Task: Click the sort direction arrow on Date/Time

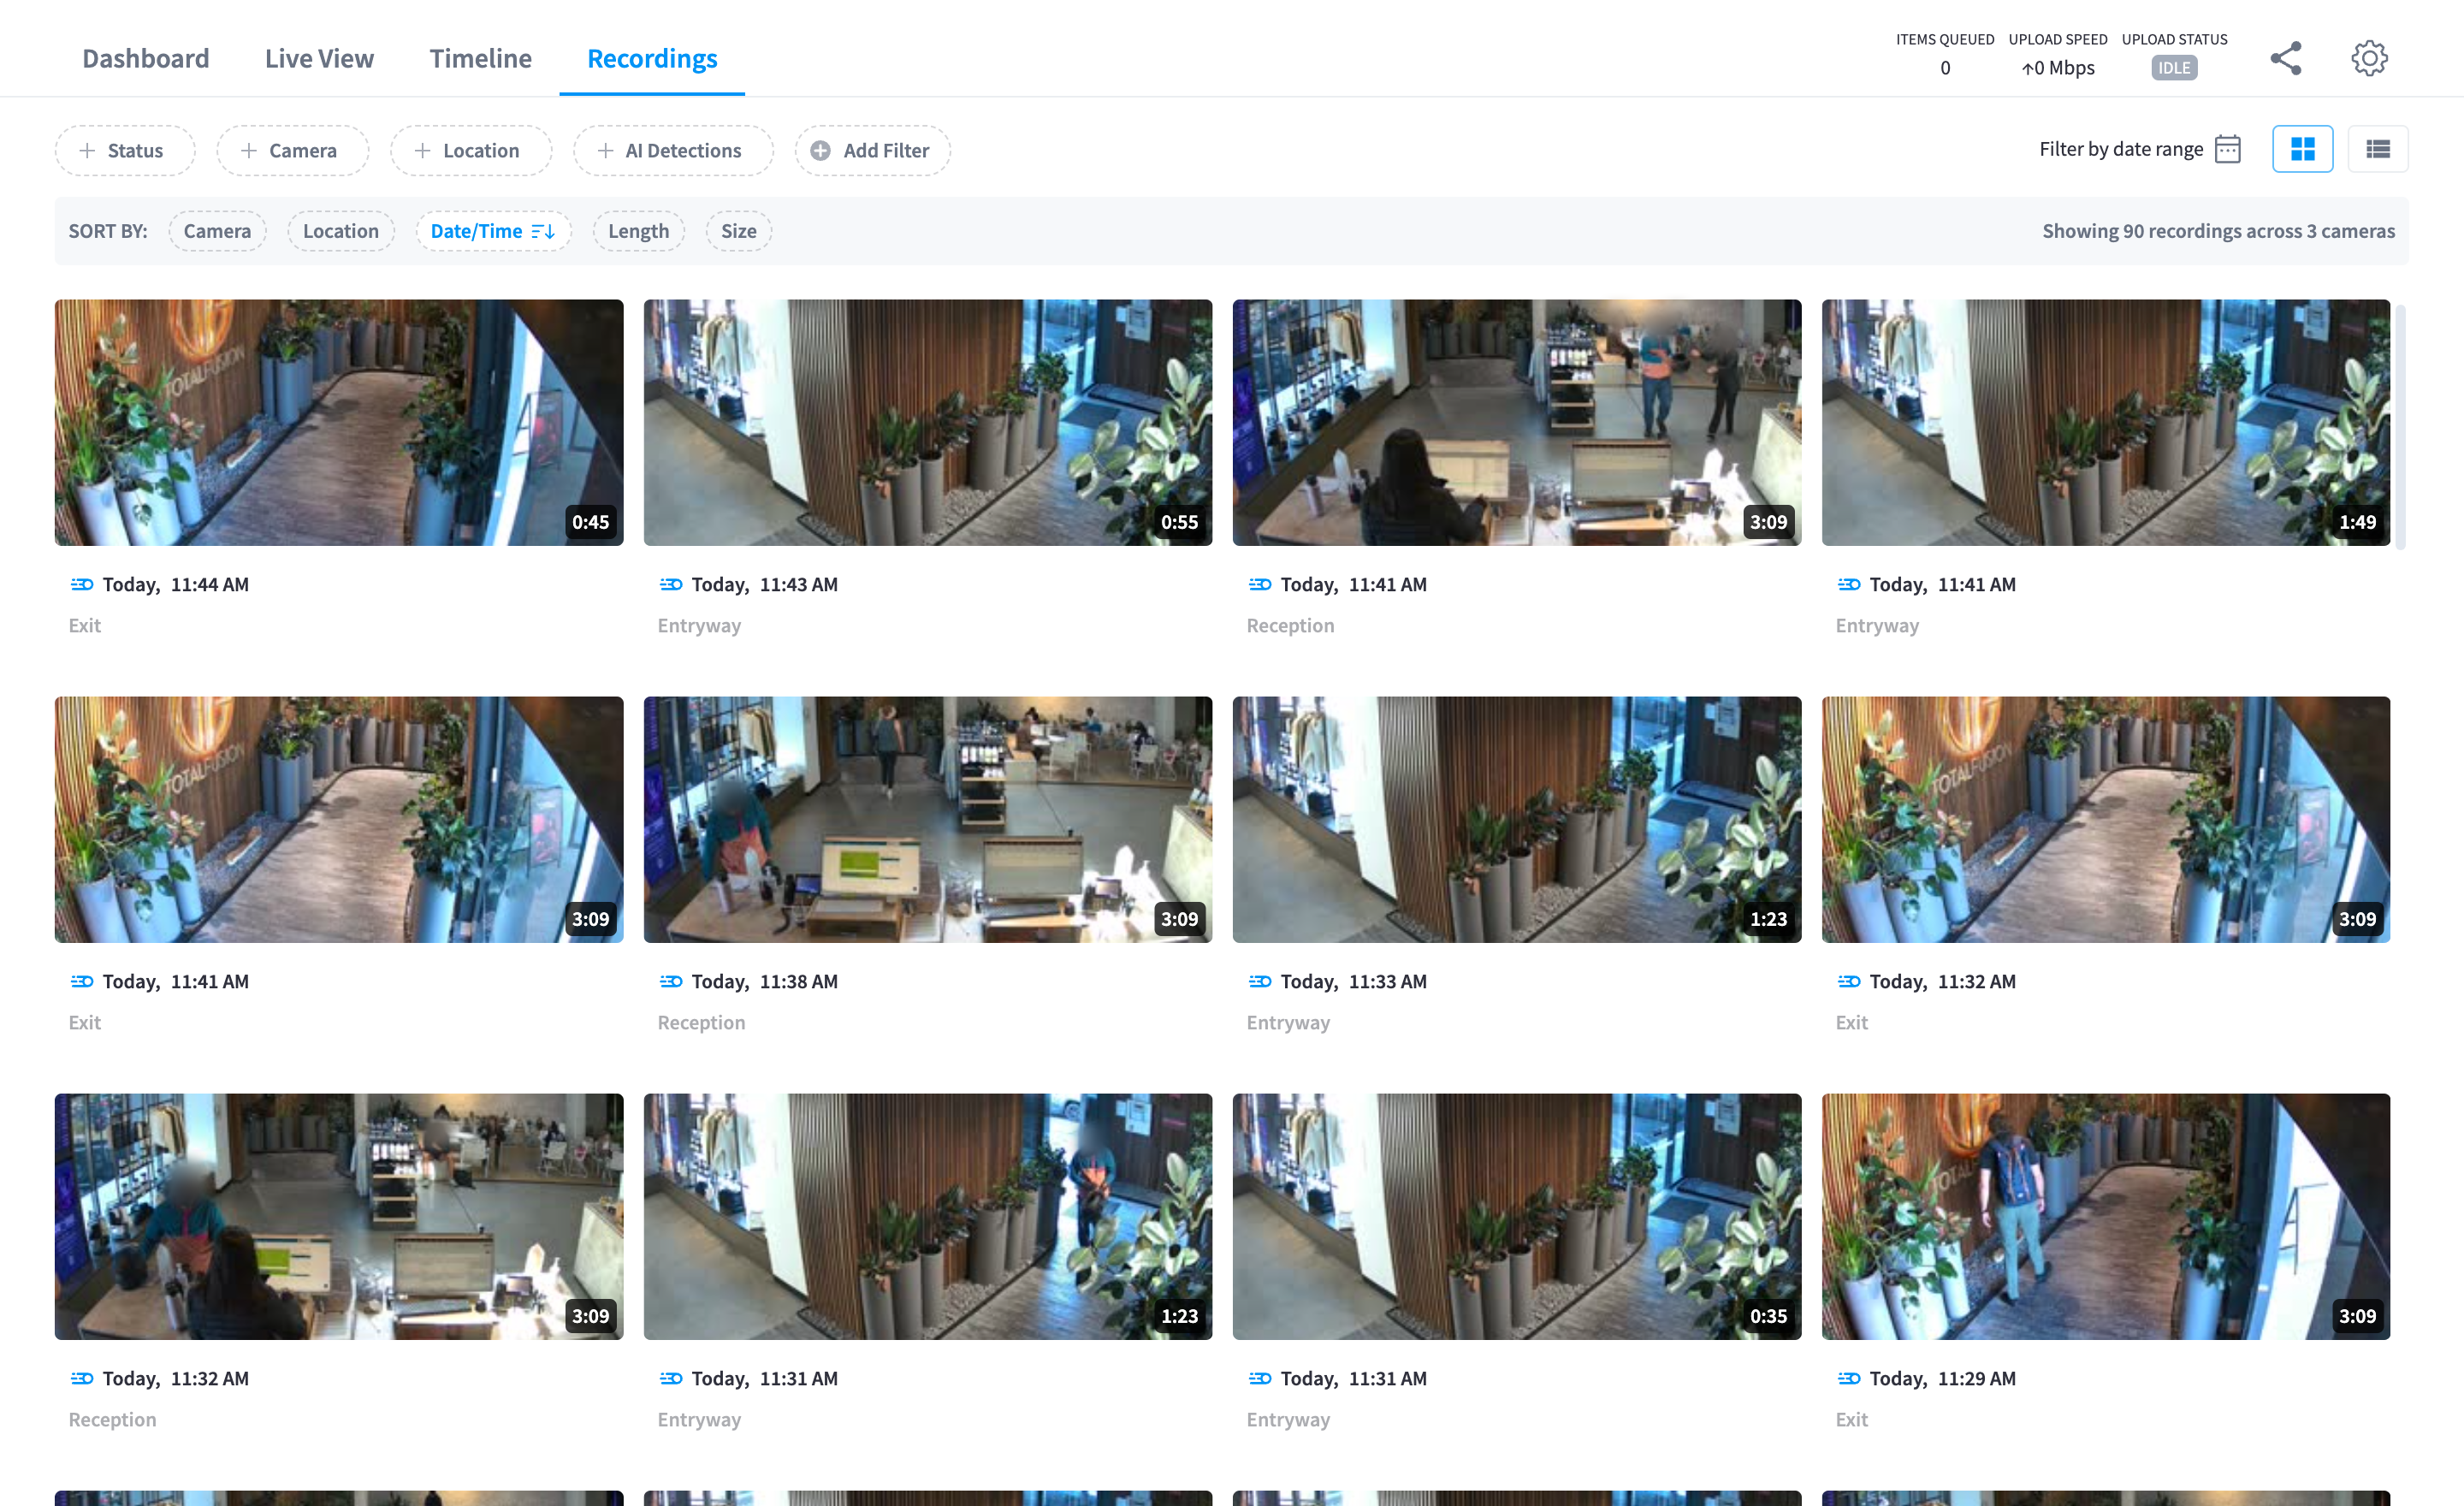Action: [x=543, y=231]
